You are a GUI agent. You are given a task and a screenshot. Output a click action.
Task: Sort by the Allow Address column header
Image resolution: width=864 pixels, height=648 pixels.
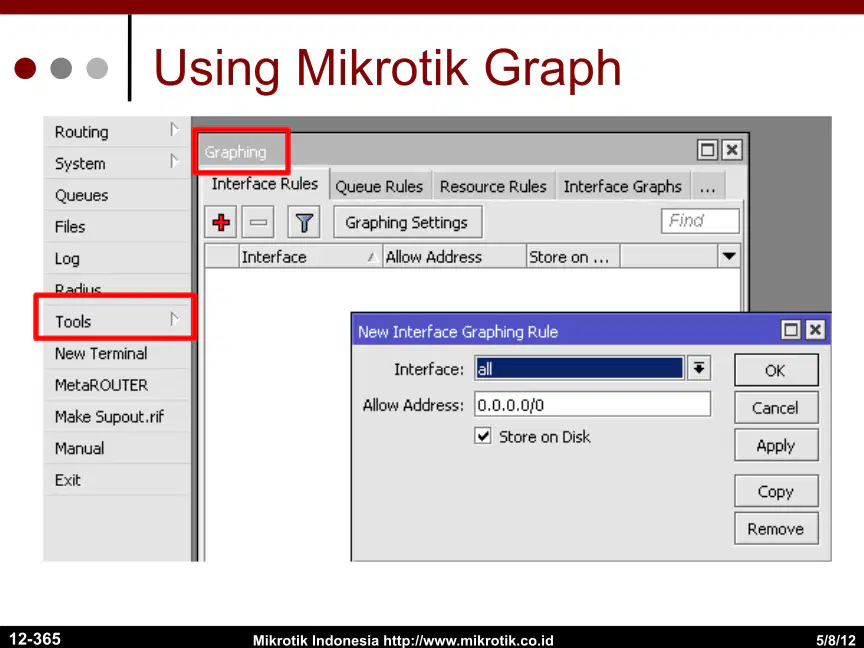455,257
